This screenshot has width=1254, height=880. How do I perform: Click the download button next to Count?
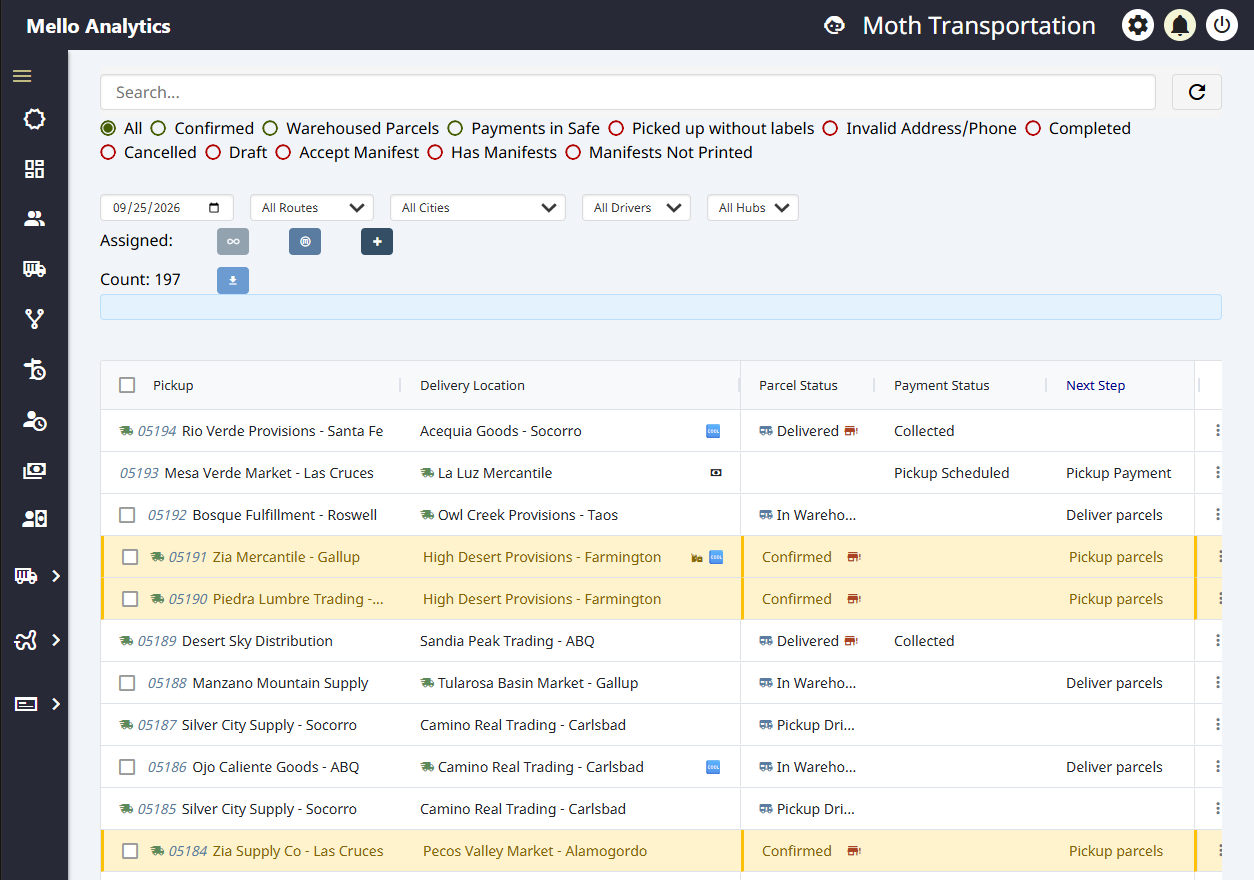pyautogui.click(x=233, y=280)
